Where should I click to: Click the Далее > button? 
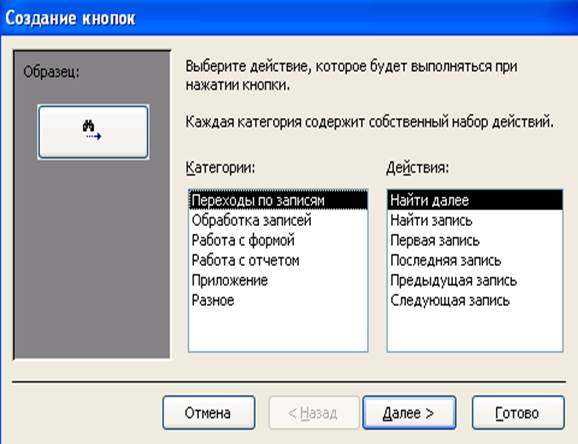(x=409, y=413)
